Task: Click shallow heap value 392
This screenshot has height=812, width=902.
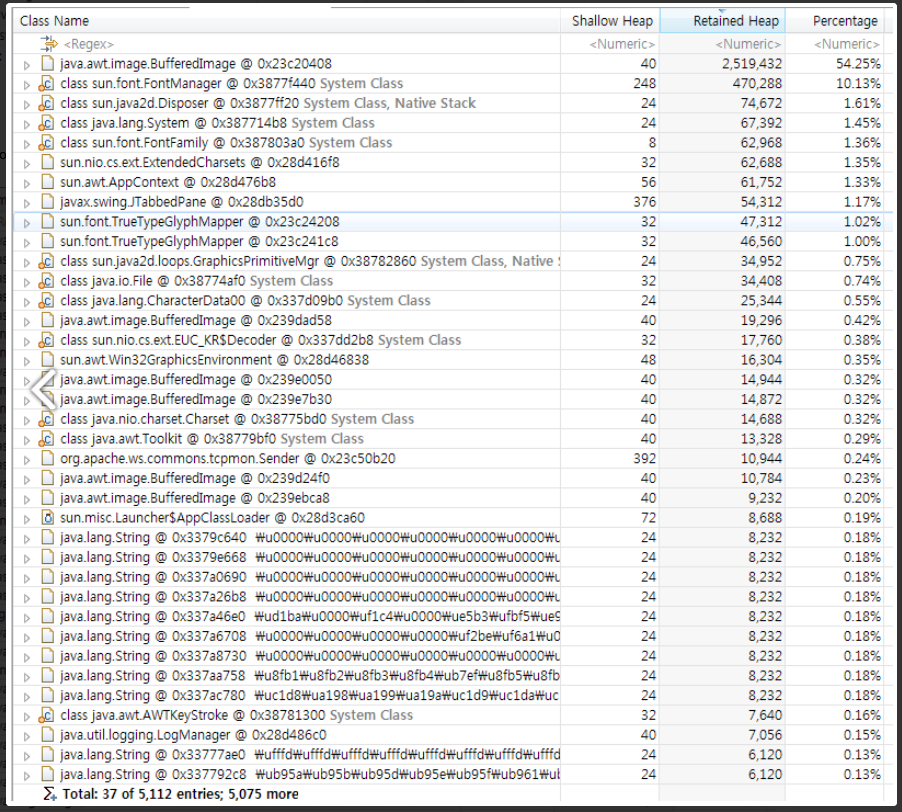Action: pyautogui.click(x=644, y=458)
